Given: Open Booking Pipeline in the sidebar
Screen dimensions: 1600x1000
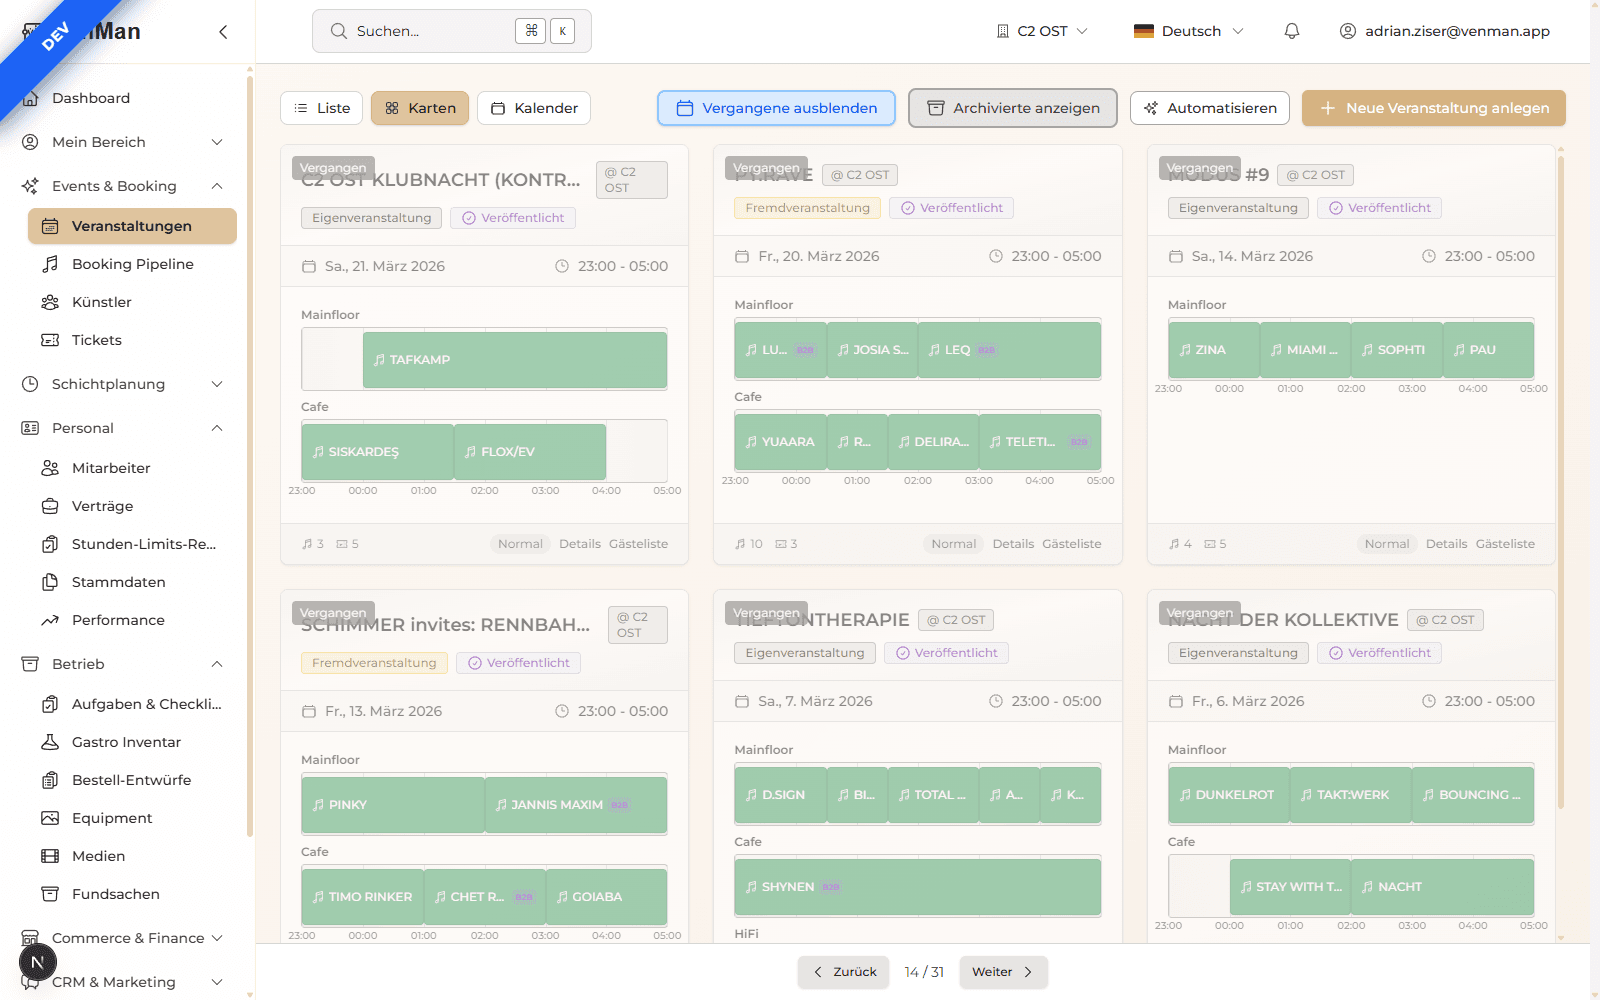Looking at the screenshot, I should click(132, 264).
